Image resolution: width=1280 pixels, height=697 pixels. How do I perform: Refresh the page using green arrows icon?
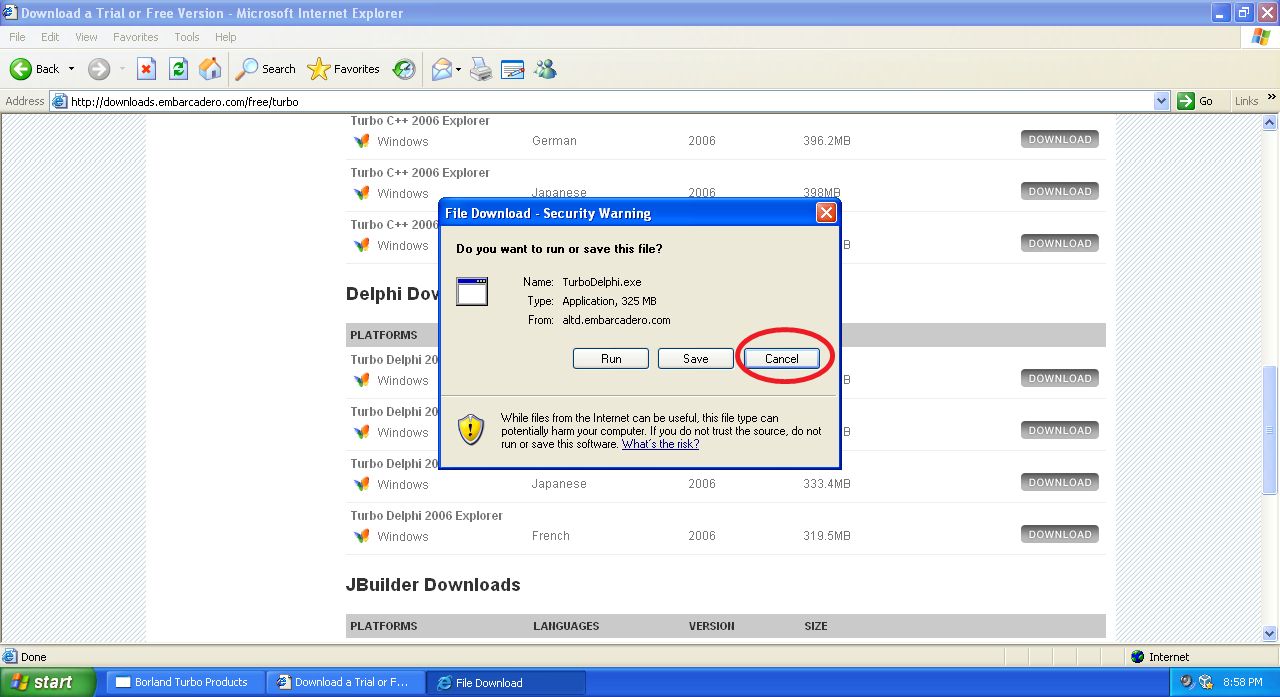pos(178,69)
